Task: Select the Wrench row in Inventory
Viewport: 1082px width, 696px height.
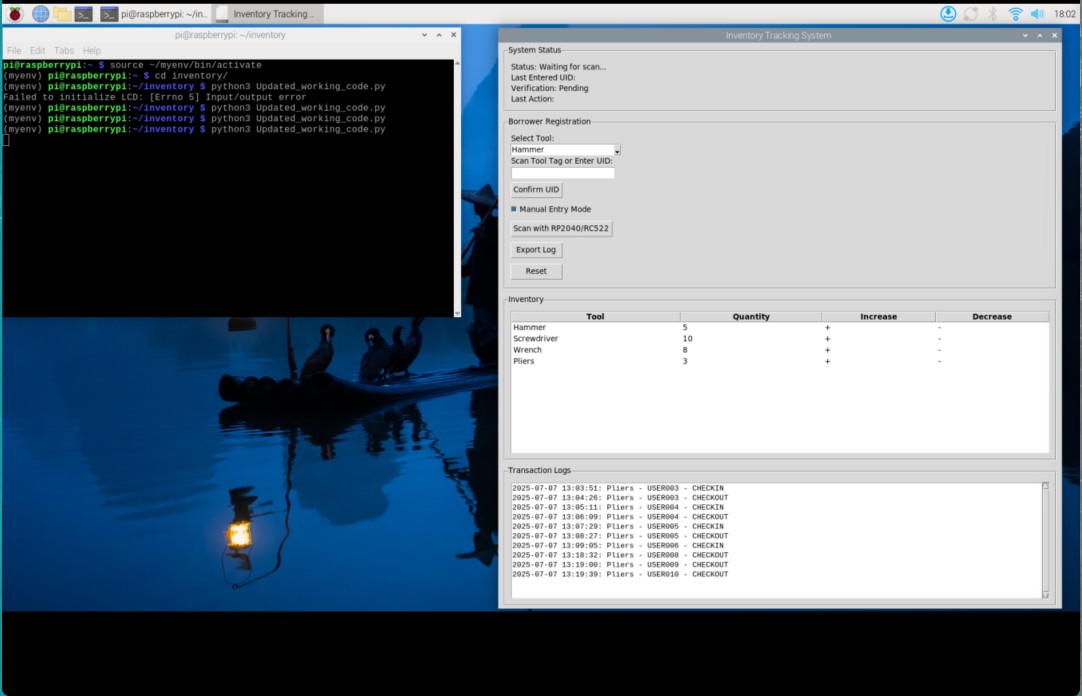Action: [x=780, y=350]
